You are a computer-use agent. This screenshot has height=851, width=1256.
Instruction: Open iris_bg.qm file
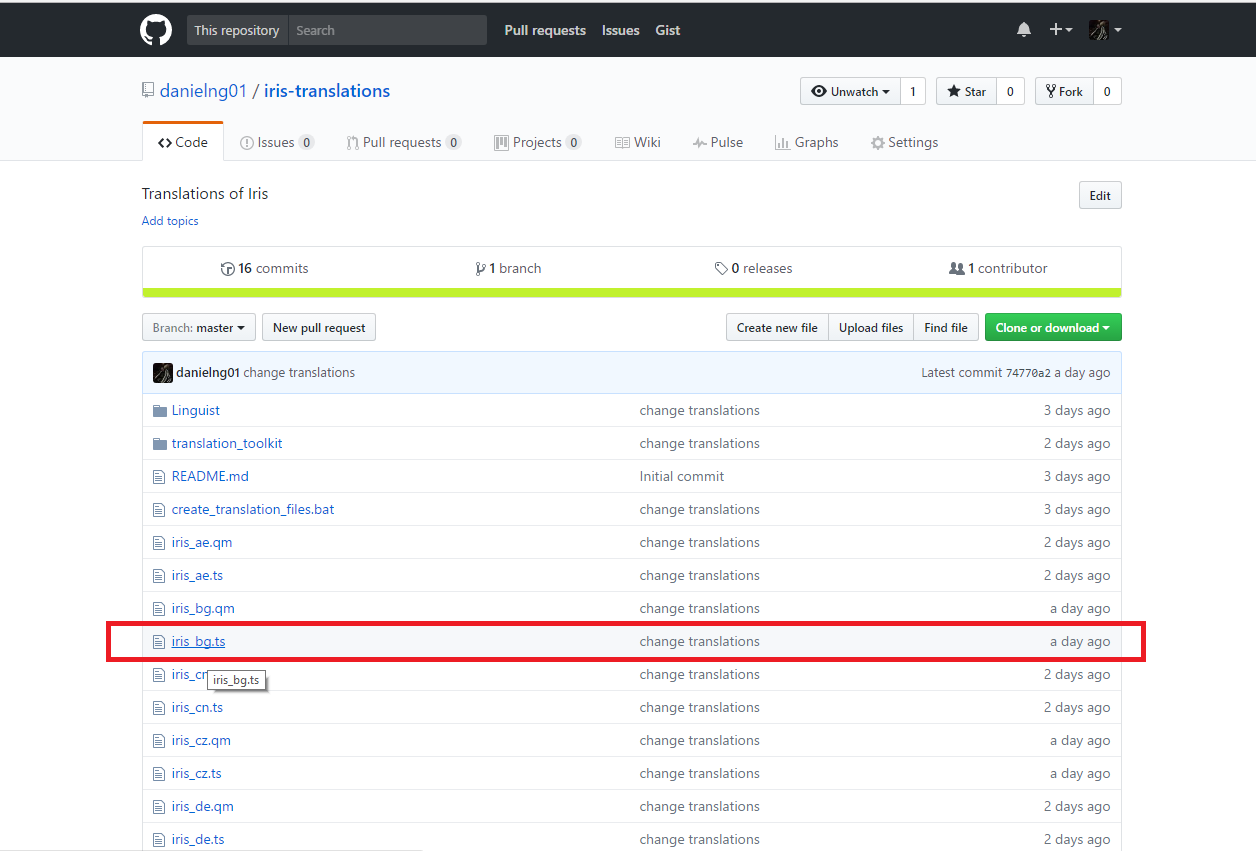point(203,608)
